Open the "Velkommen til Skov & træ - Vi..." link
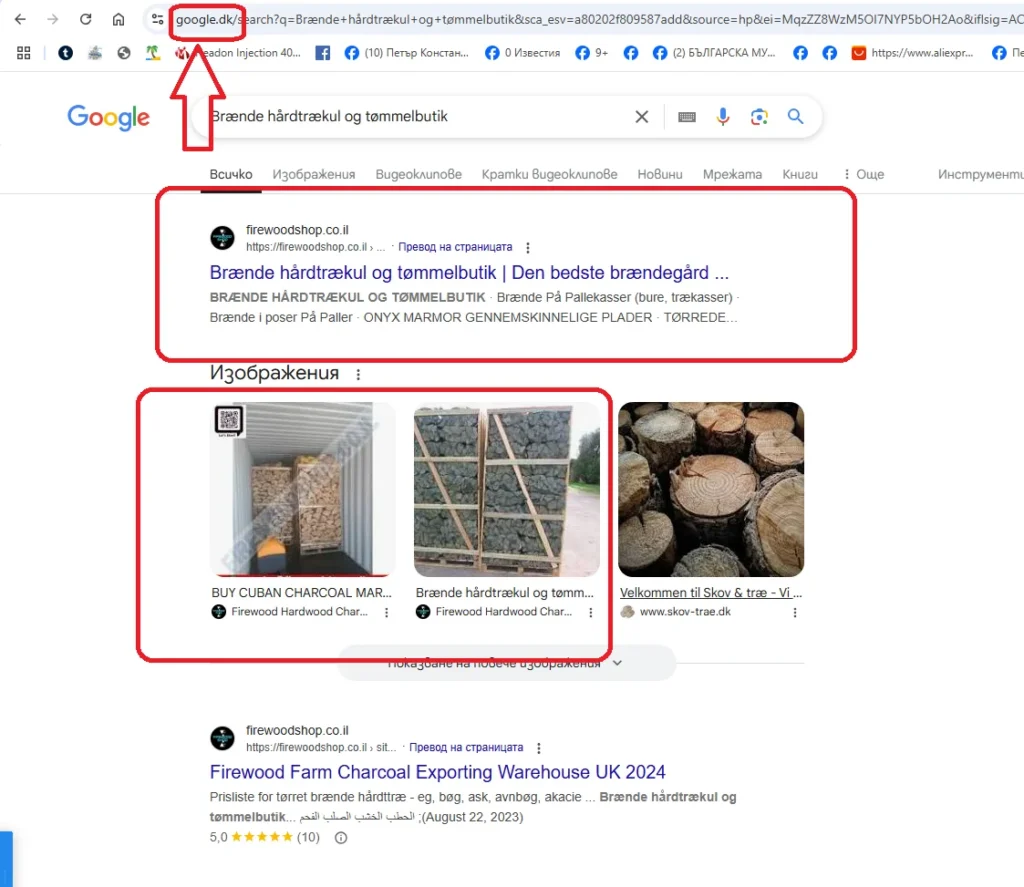The width and height of the screenshot is (1024, 887). click(x=711, y=592)
